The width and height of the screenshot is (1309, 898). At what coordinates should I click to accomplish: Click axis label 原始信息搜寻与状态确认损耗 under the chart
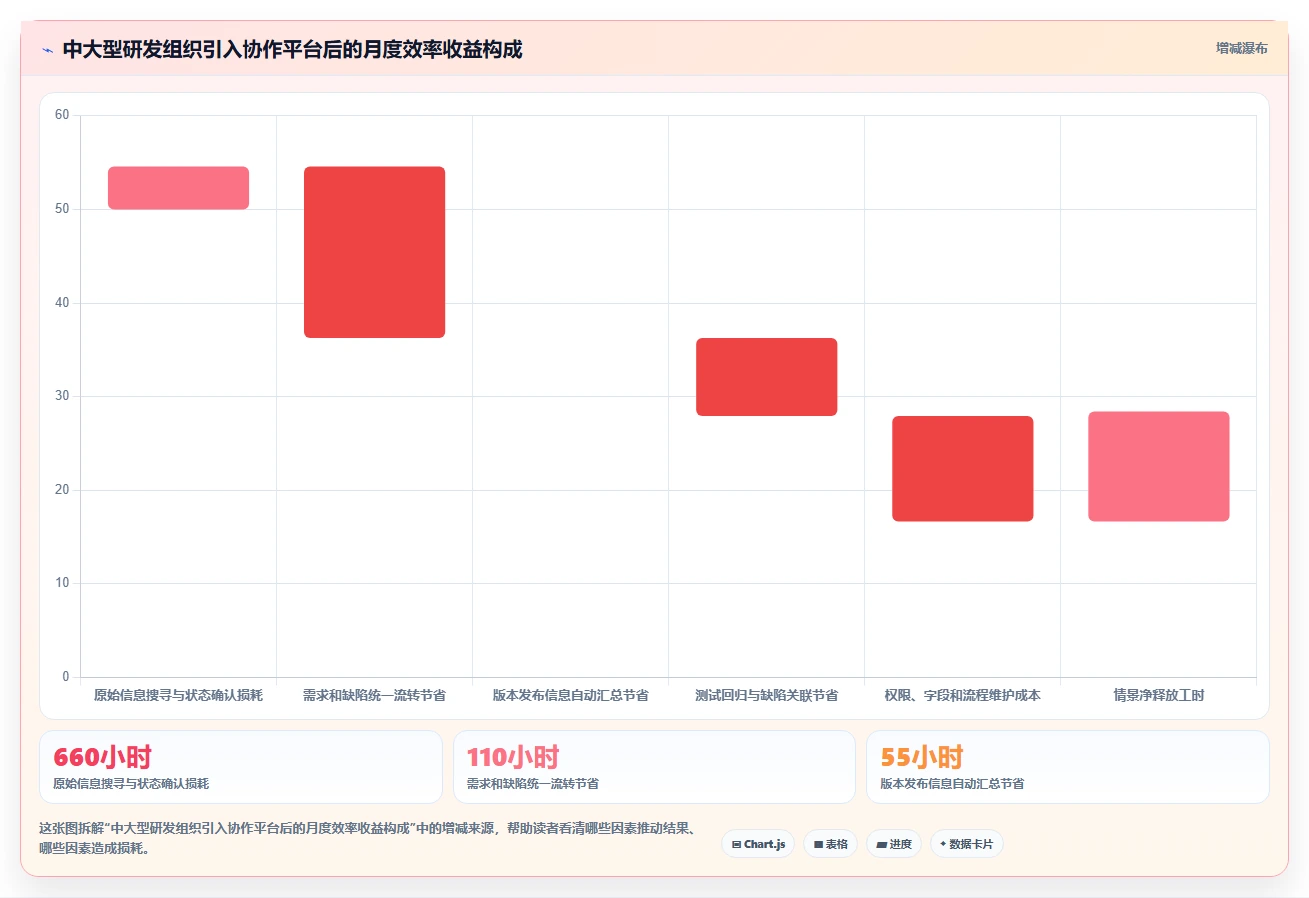(178, 695)
